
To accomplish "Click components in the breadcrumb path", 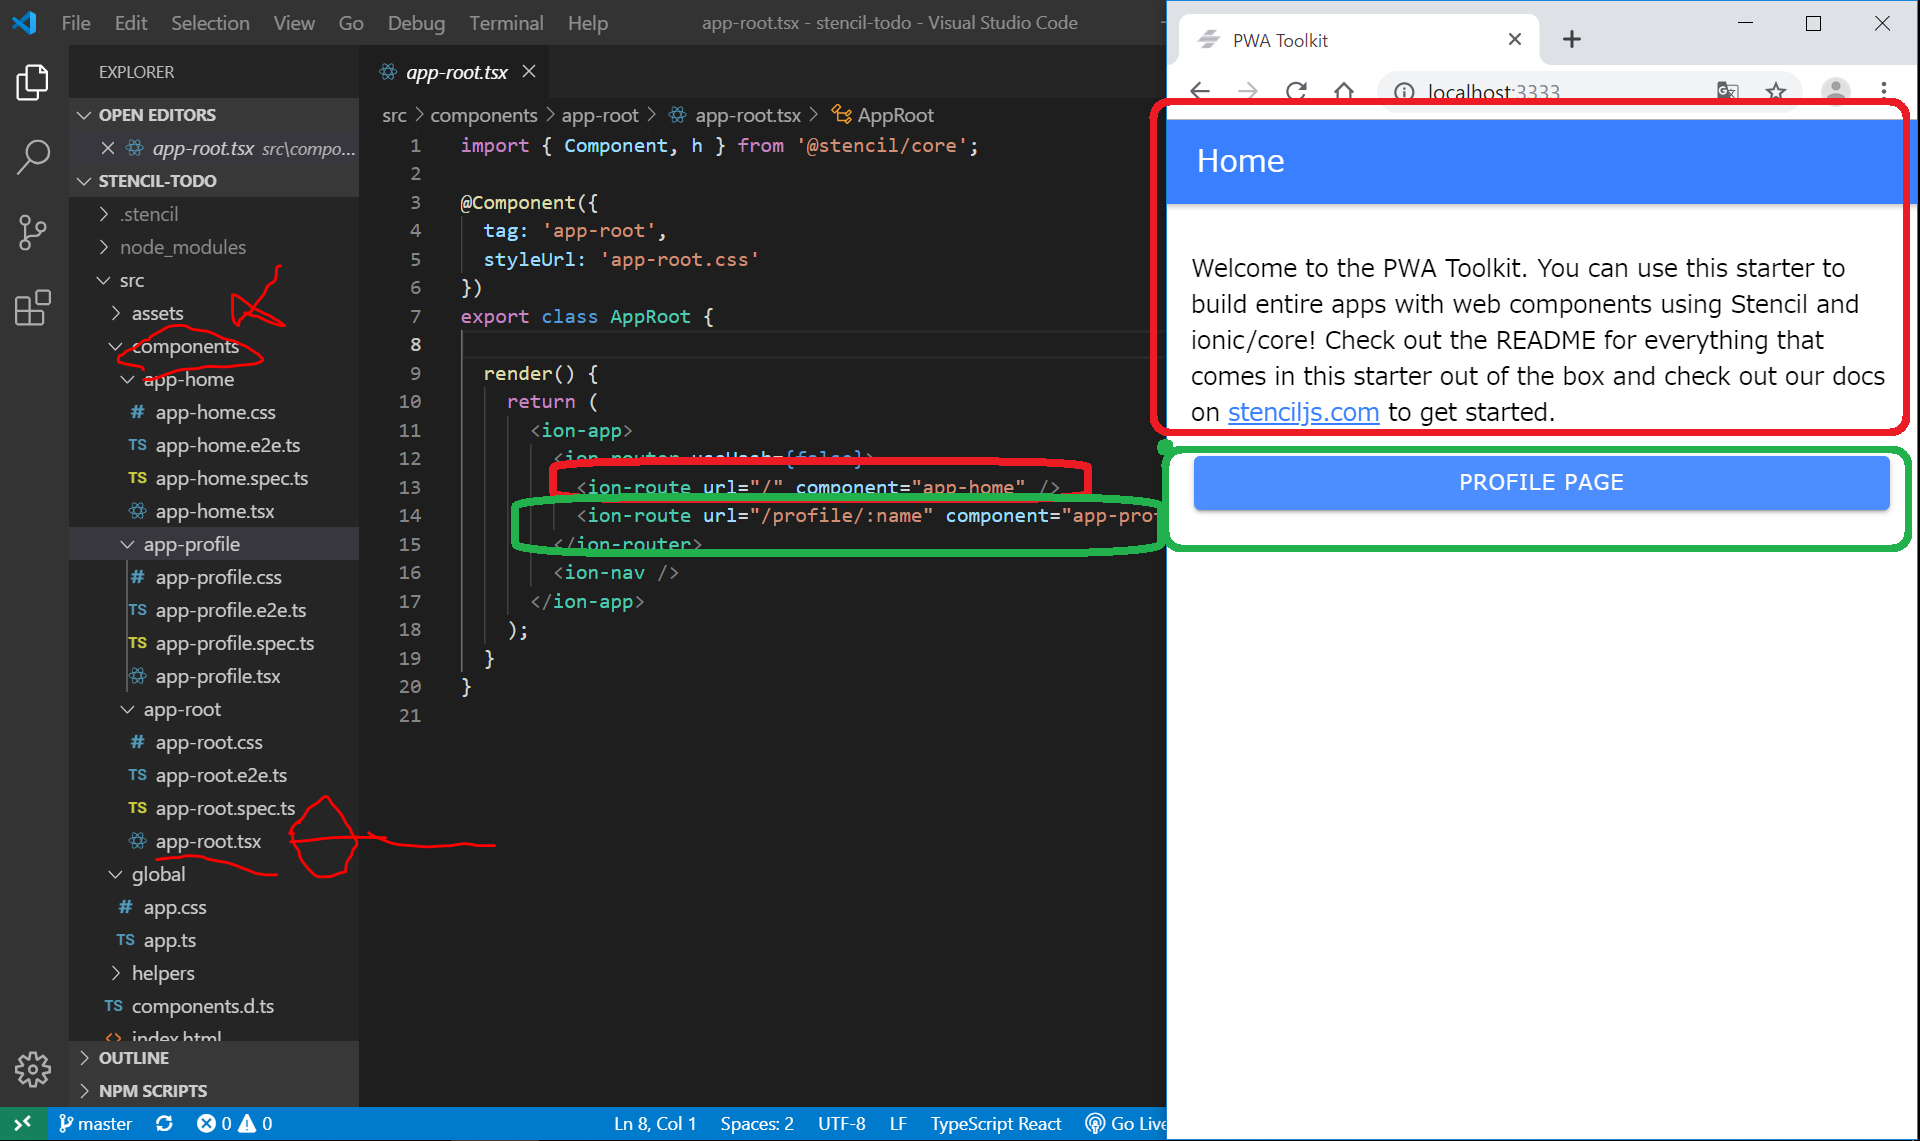I will click(484, 115).
